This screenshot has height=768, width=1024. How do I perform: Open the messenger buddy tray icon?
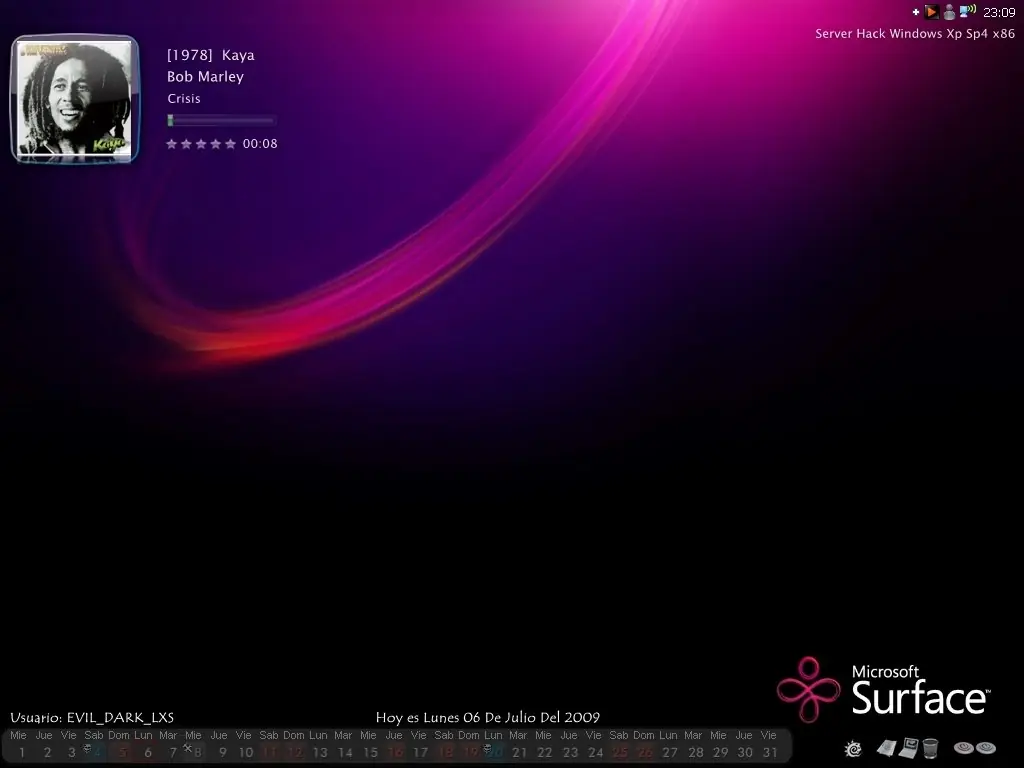coord(949,12)
